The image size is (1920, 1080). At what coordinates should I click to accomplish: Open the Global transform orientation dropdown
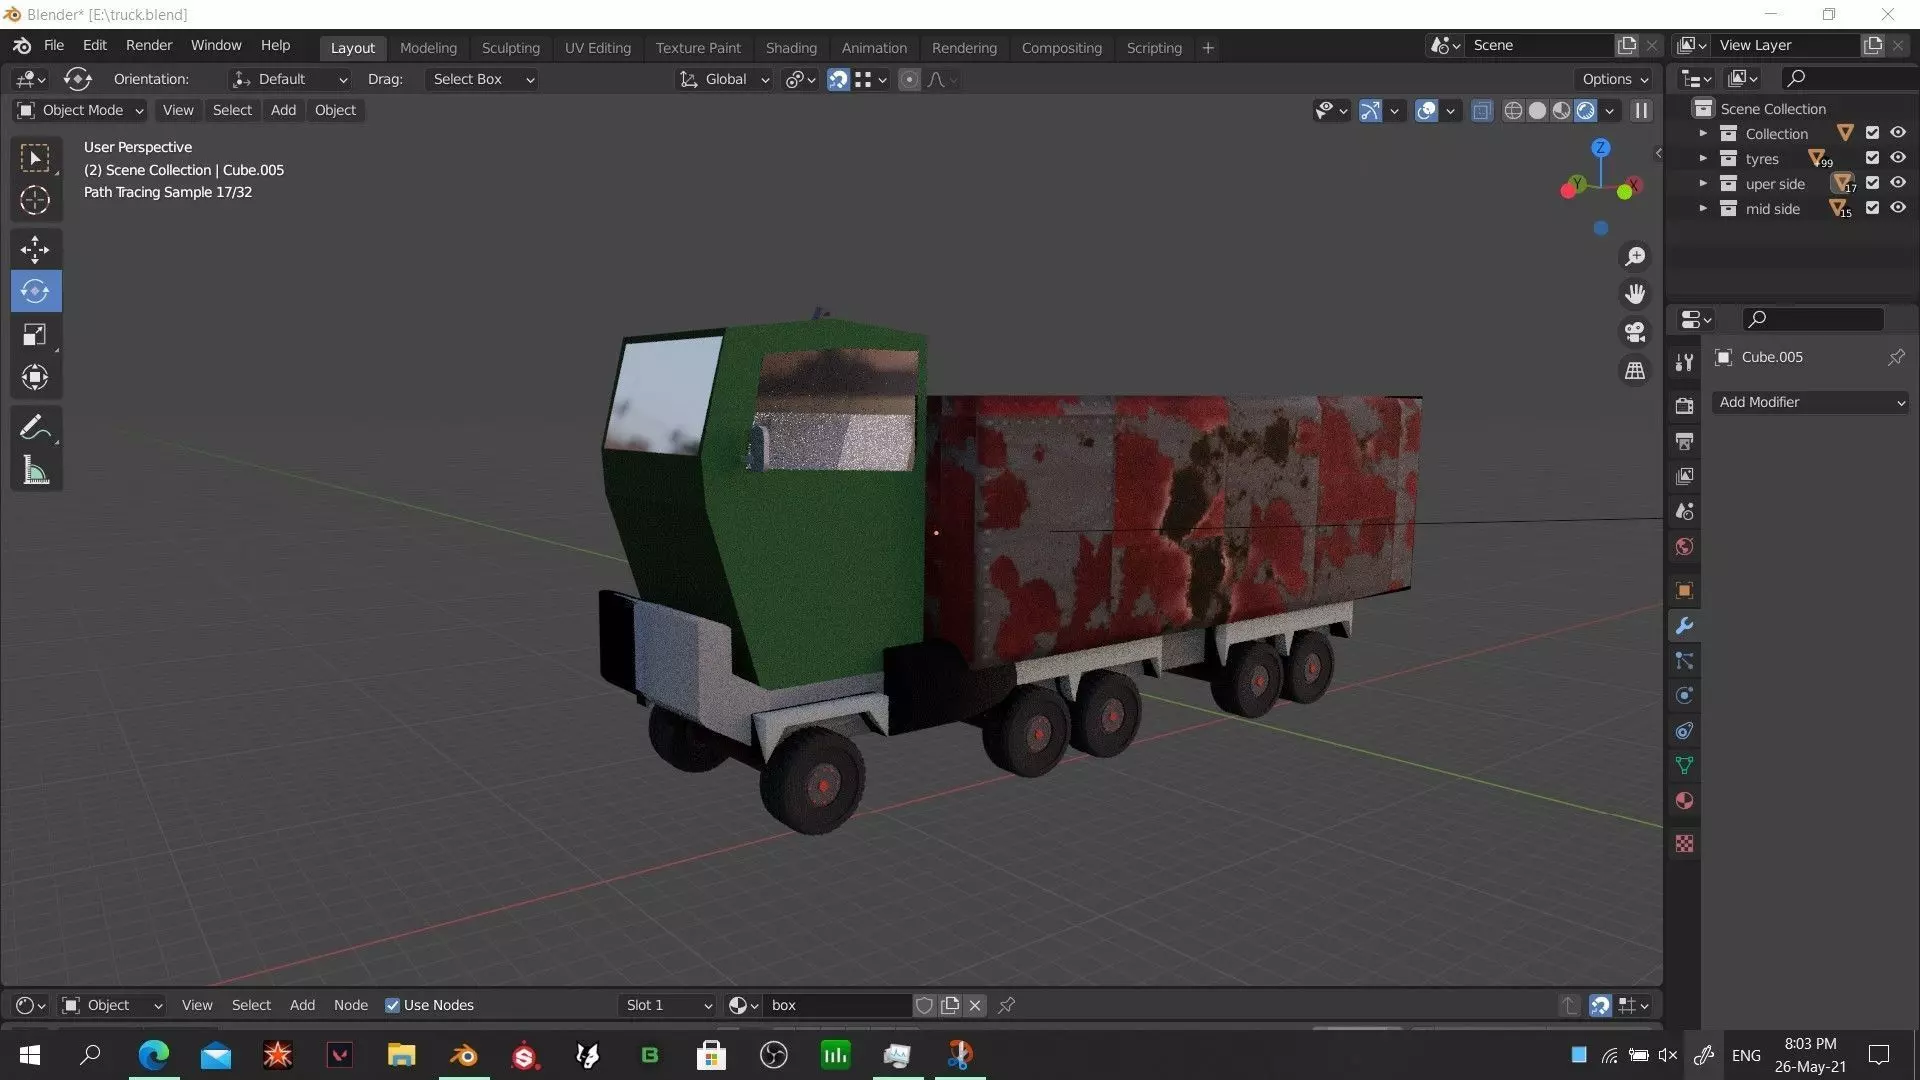click(x=725, y=79)
